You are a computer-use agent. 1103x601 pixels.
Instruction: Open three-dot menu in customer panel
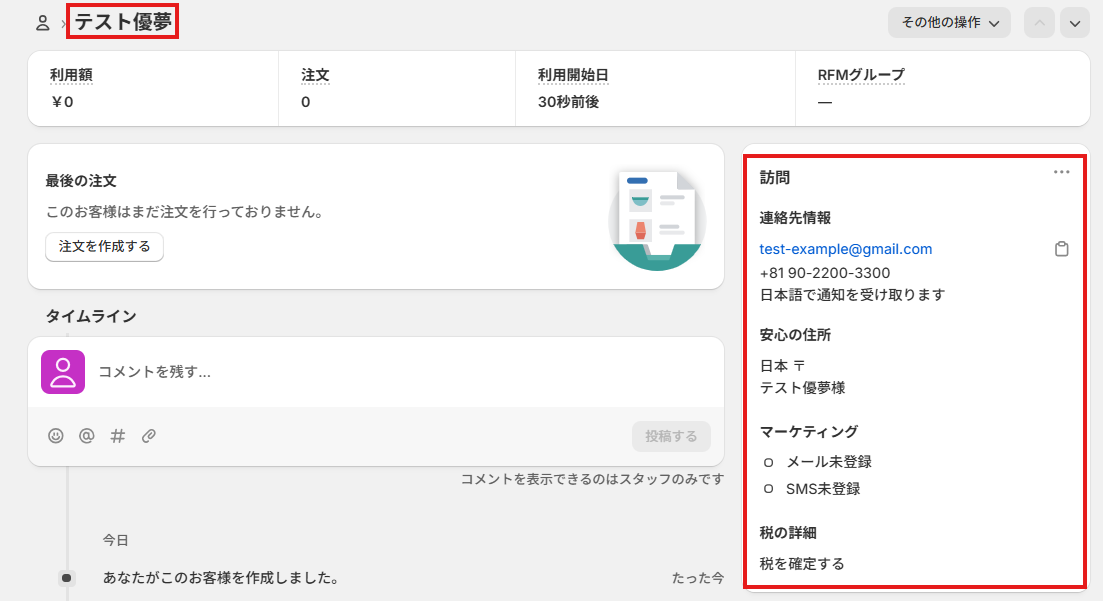pyautogui.click(x=1061, y=172)
